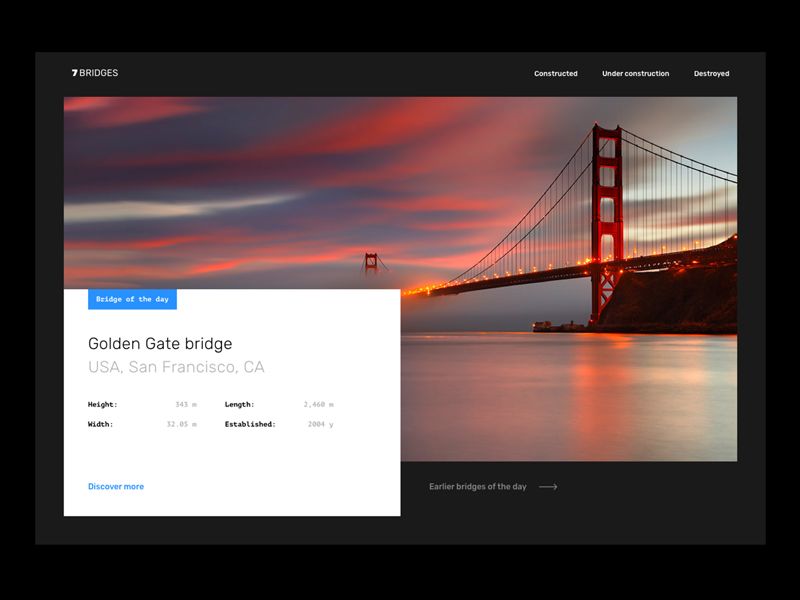The height and width of the screenshot is (600, 800).
Task: Go to the Destroyed section
Action: pyautogui.click(x=711, y=74)
